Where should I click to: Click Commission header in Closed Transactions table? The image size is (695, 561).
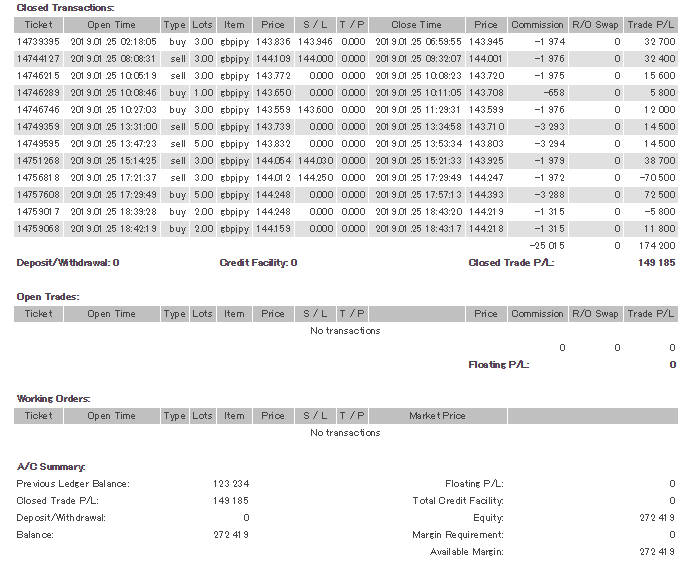pyautogui.click(x=537, y=24)
